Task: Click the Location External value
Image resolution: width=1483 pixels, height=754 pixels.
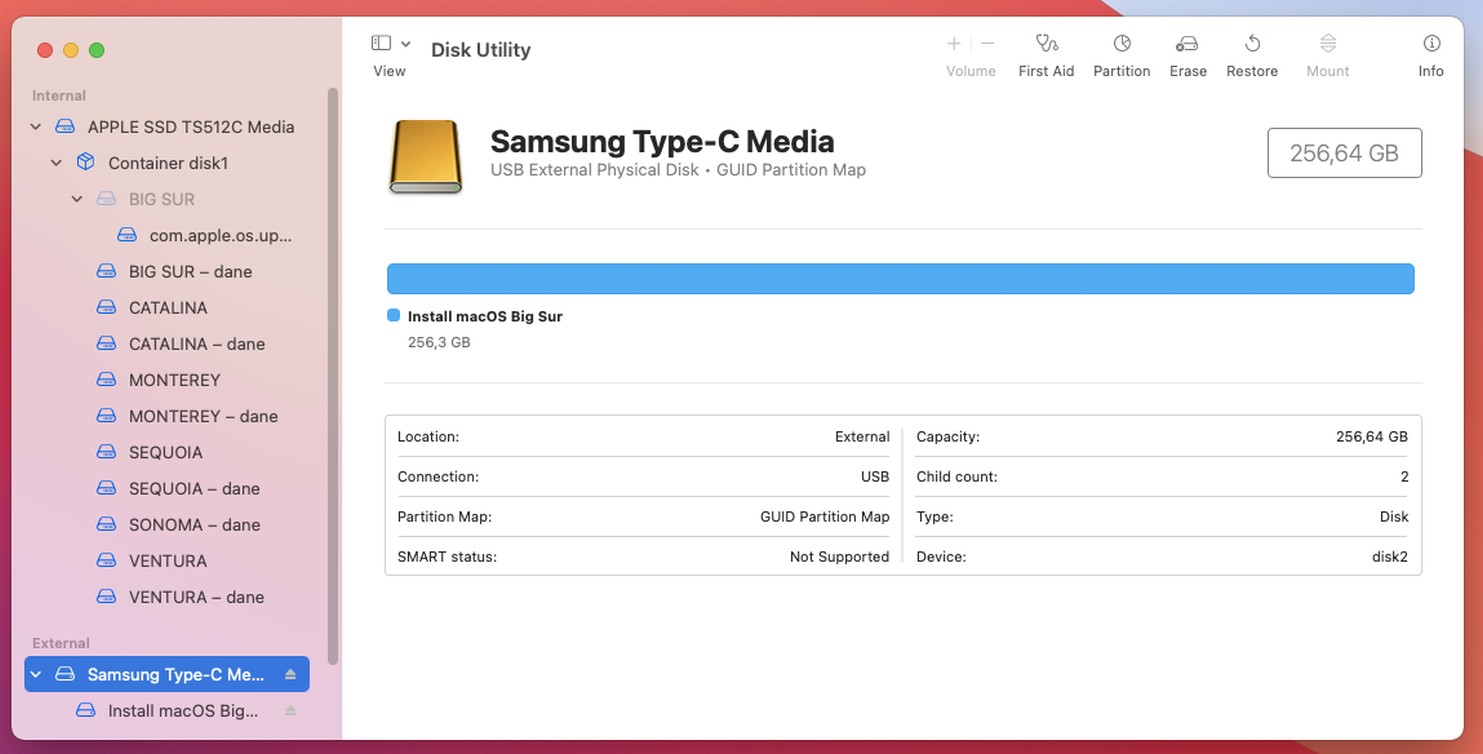Action: click(x=862, y=437)
